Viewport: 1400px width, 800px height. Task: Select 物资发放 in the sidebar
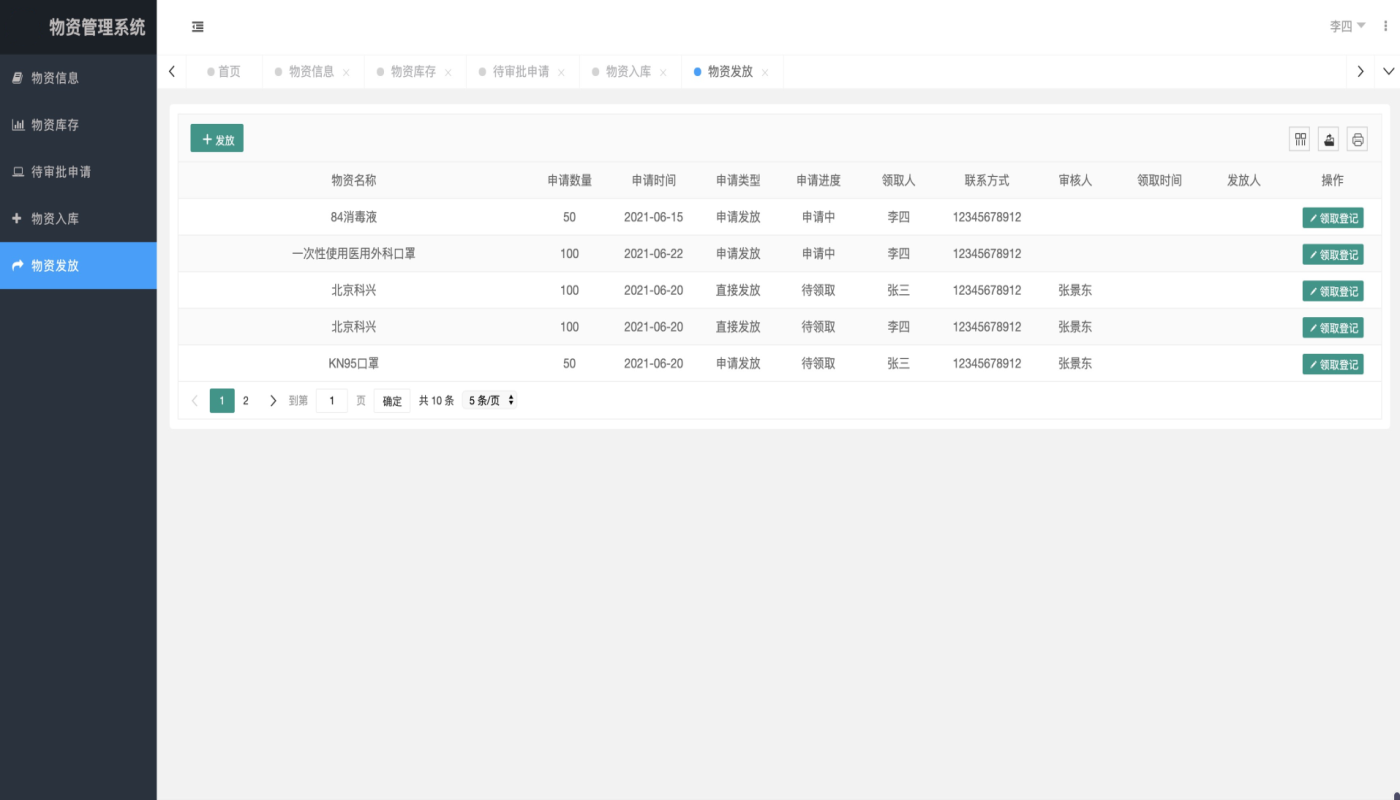(78, 266)
